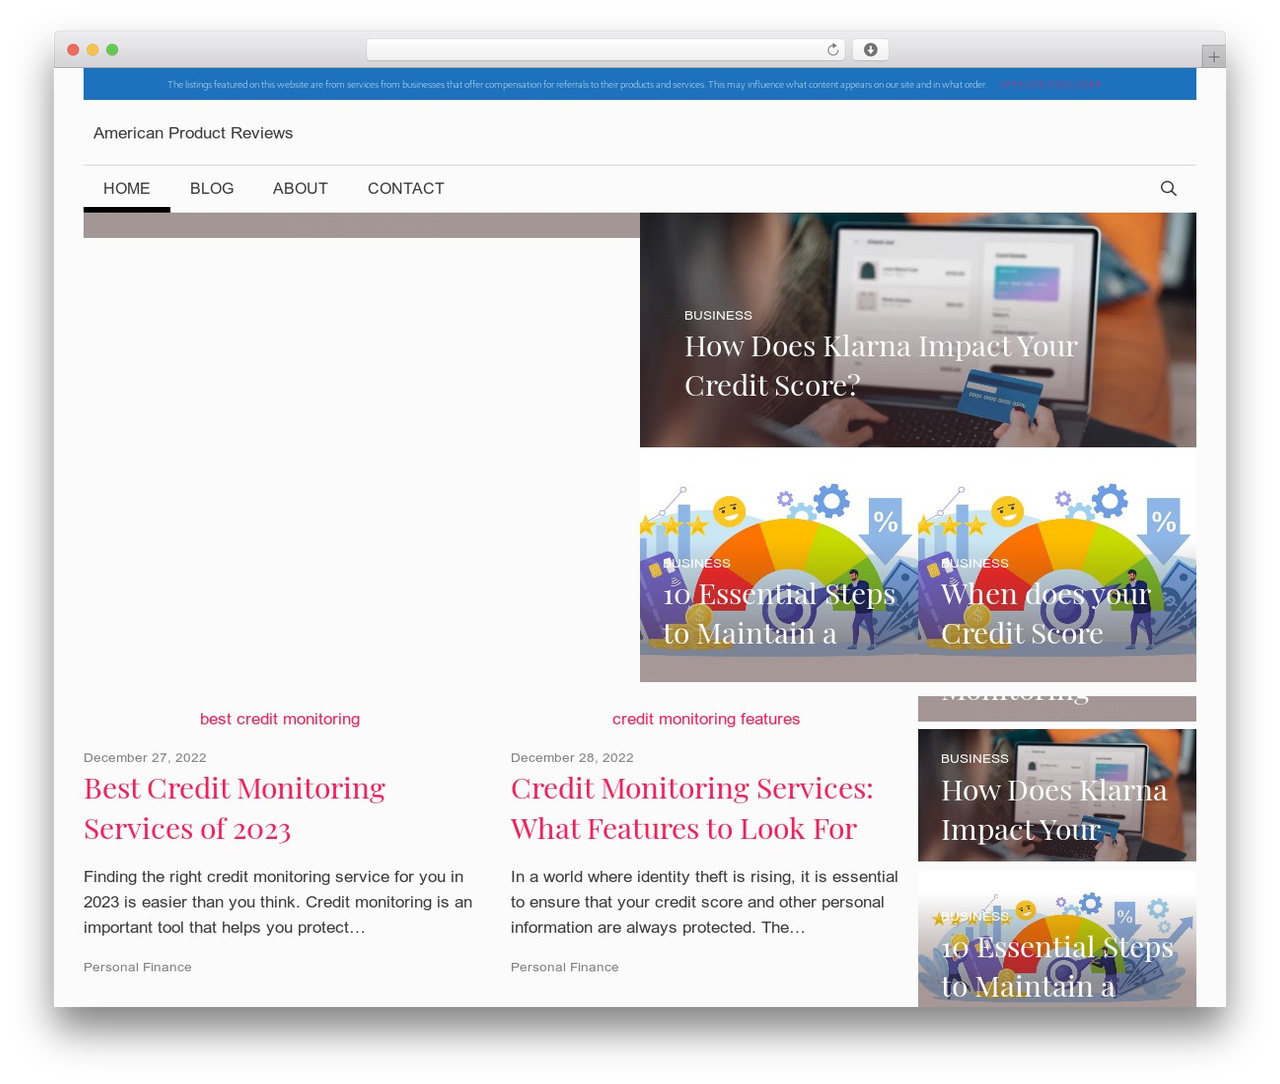Open sidebar post 'How Does Klarna Impact Your'

click(1054, 810)
